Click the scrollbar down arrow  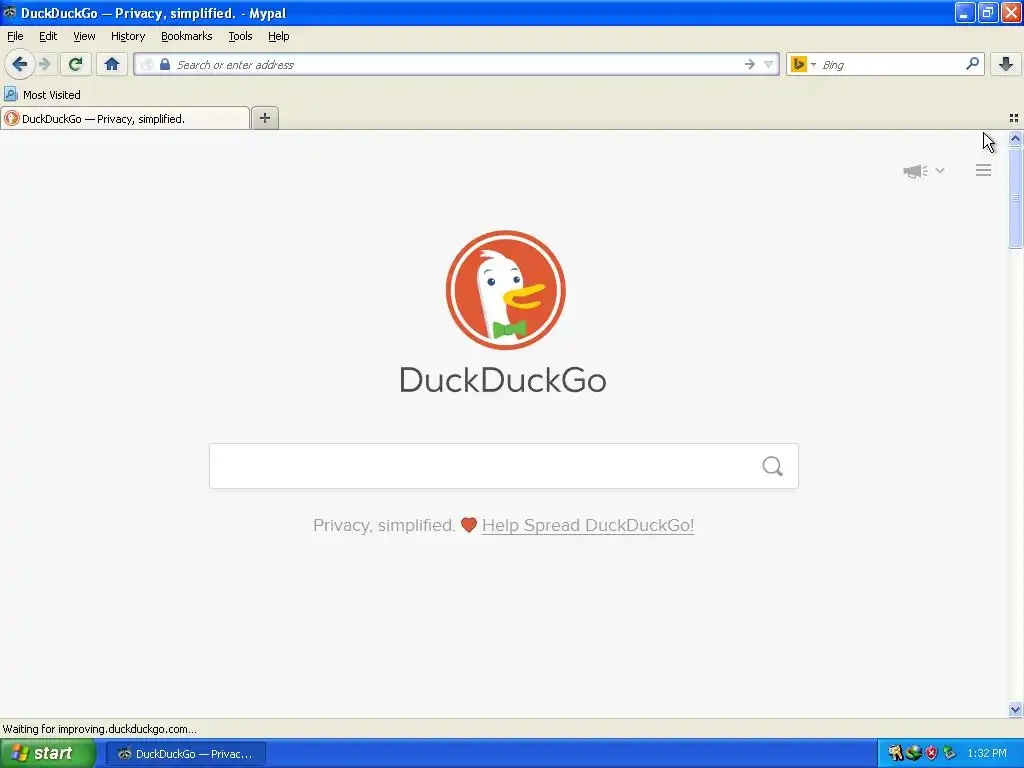[1015, 709]
